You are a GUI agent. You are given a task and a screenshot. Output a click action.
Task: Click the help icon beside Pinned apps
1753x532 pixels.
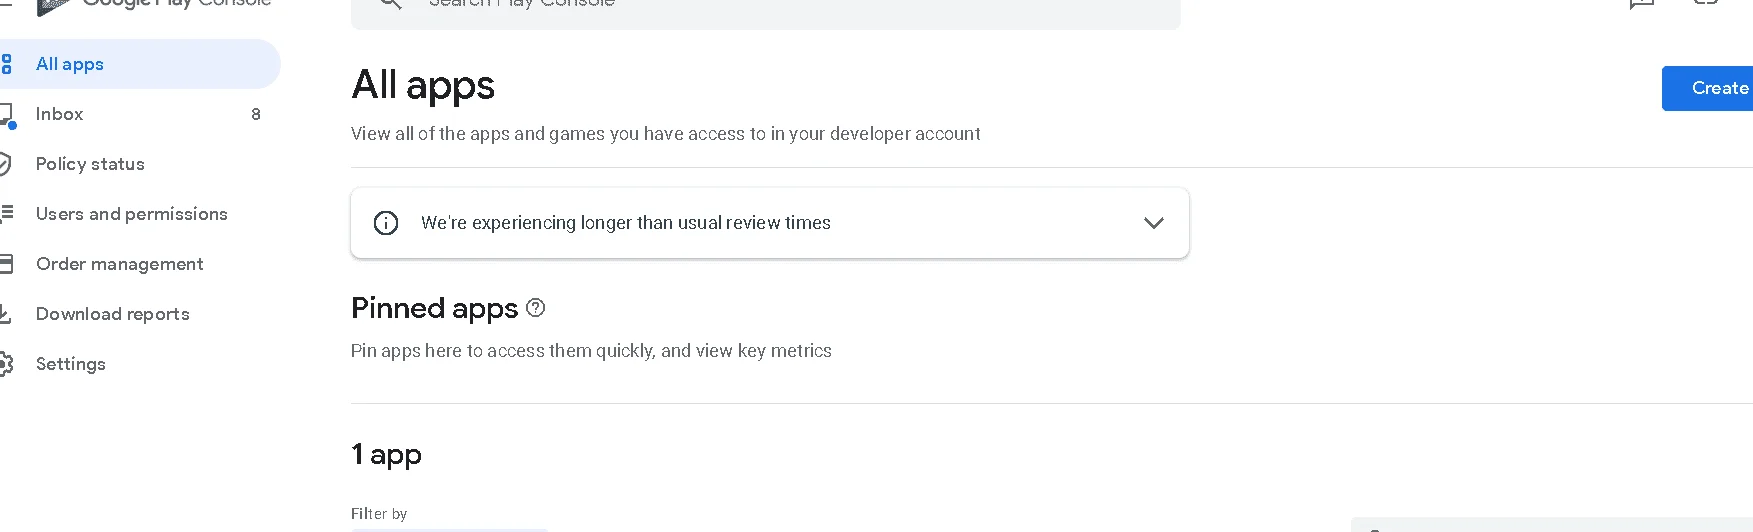[535, 308]
